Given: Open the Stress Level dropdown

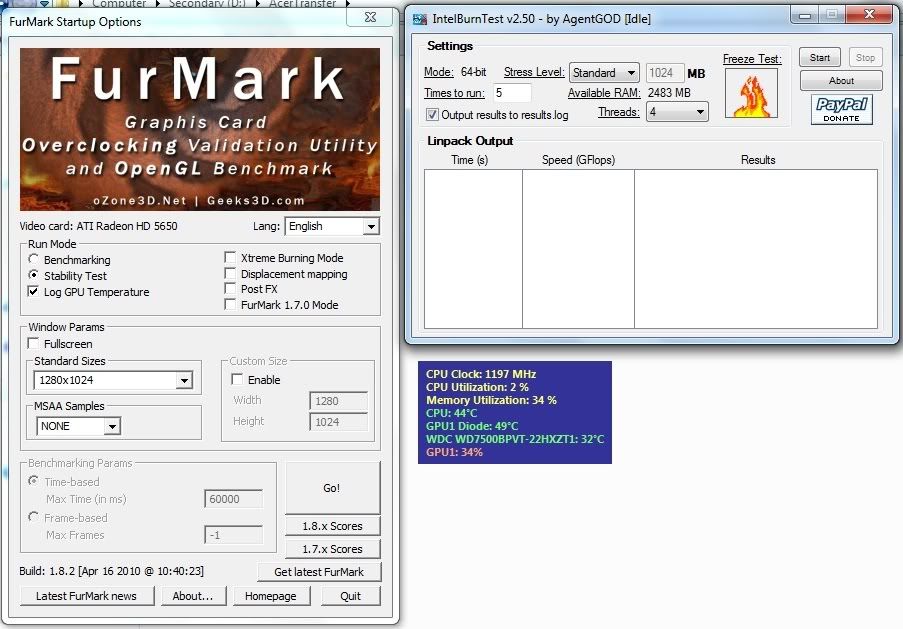Looking at the screenshot, I should [x=631, y=73].
